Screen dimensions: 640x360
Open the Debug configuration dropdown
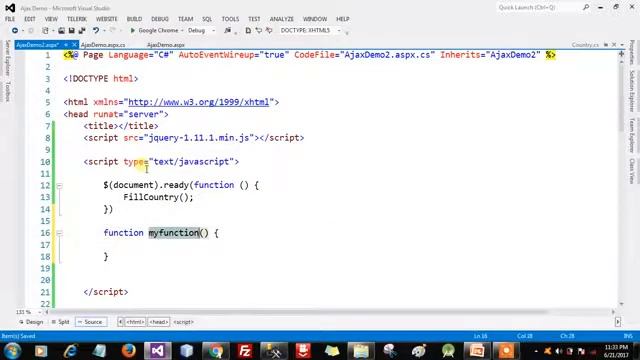tap(213, 31)
